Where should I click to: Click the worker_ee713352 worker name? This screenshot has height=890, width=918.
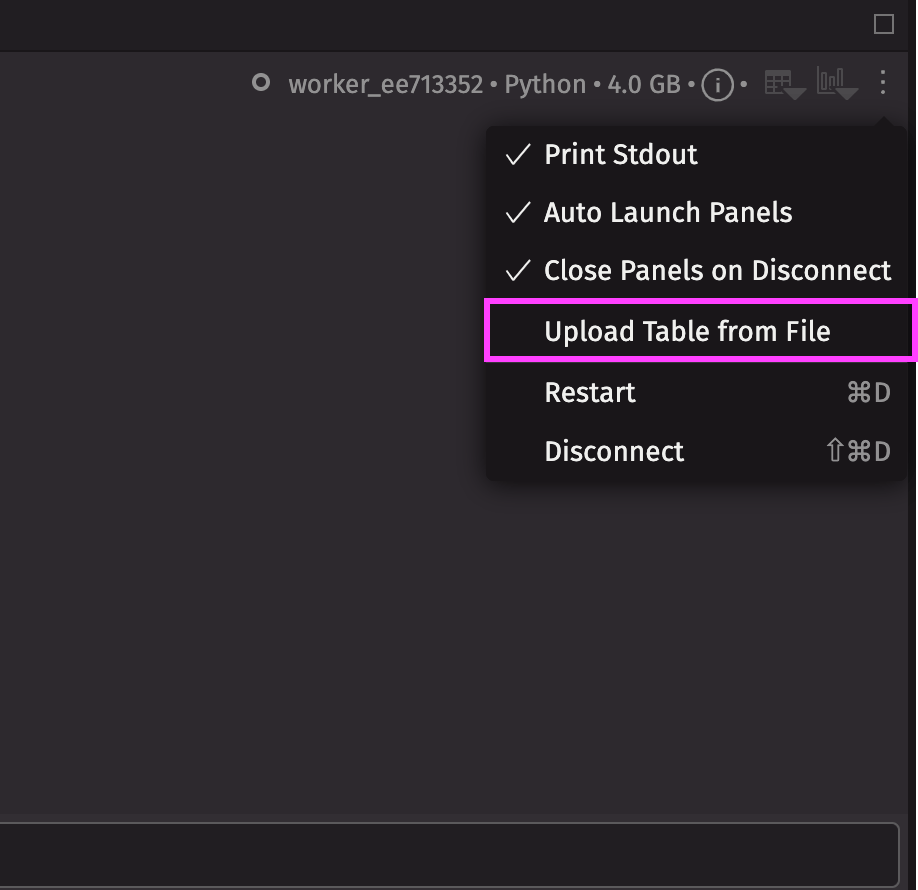(385, 84)
